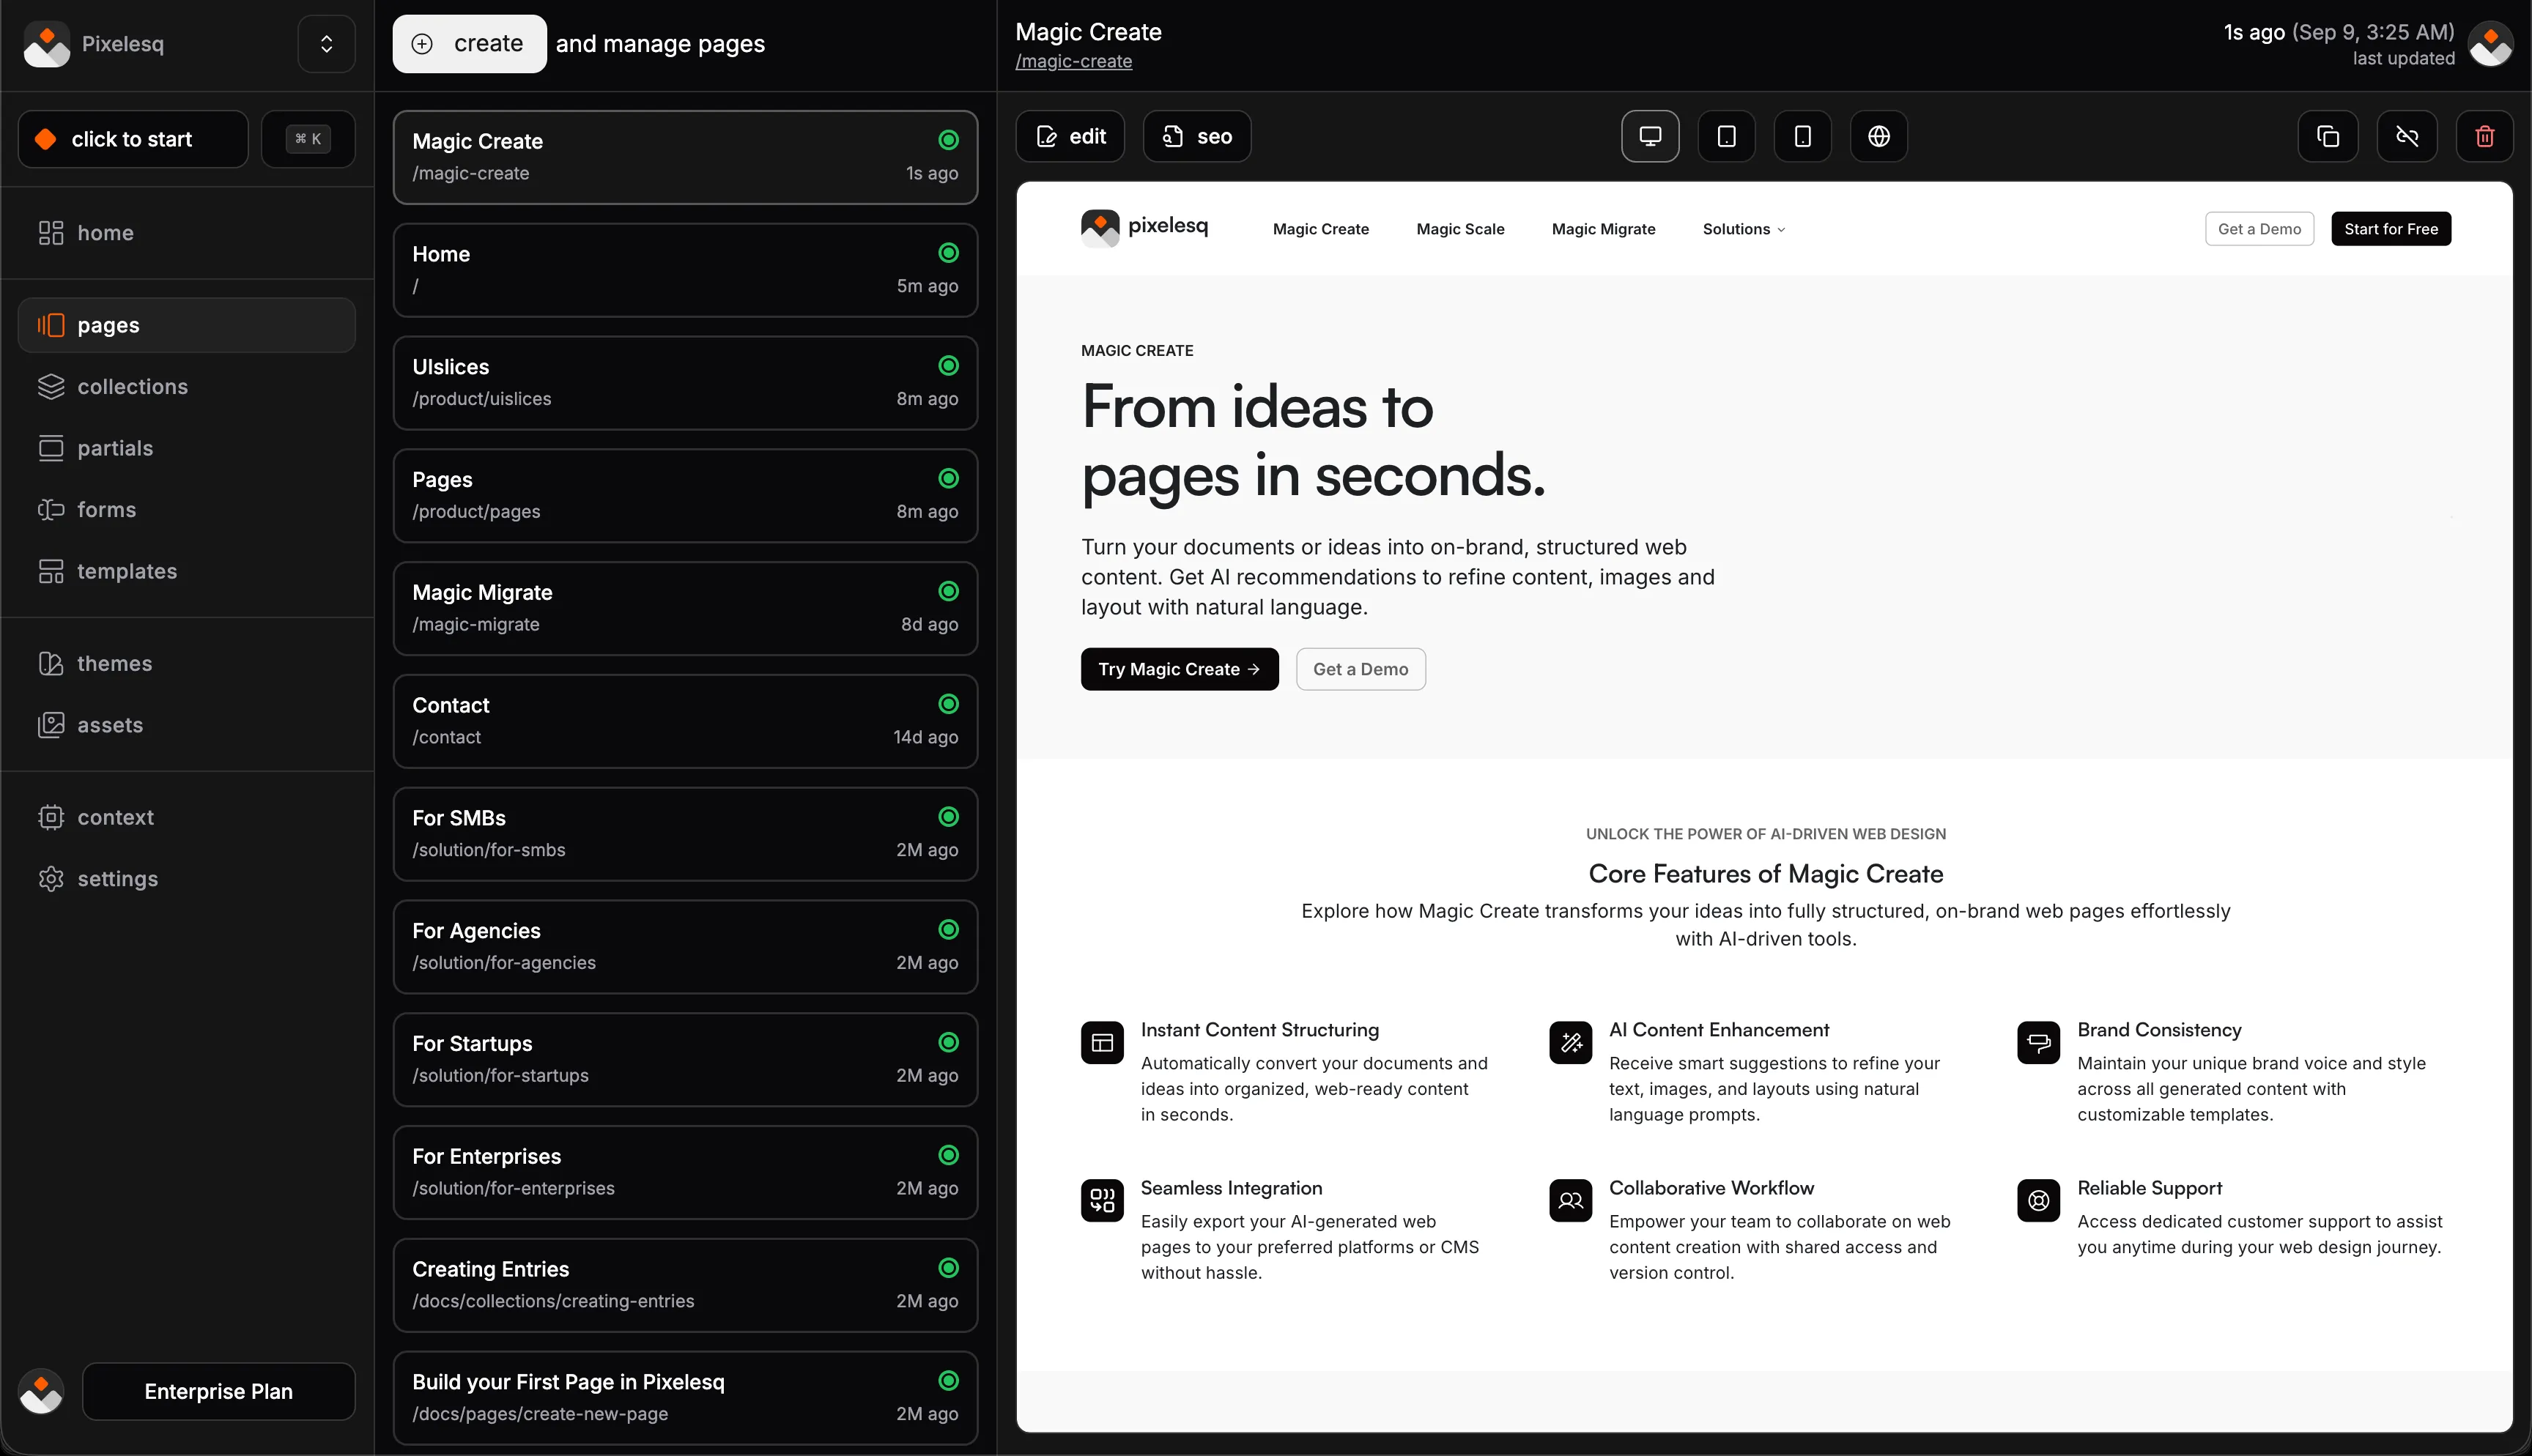Select Build your First Page card
Viewport: 2532px width, 1456px height.
coord(685,1398)
